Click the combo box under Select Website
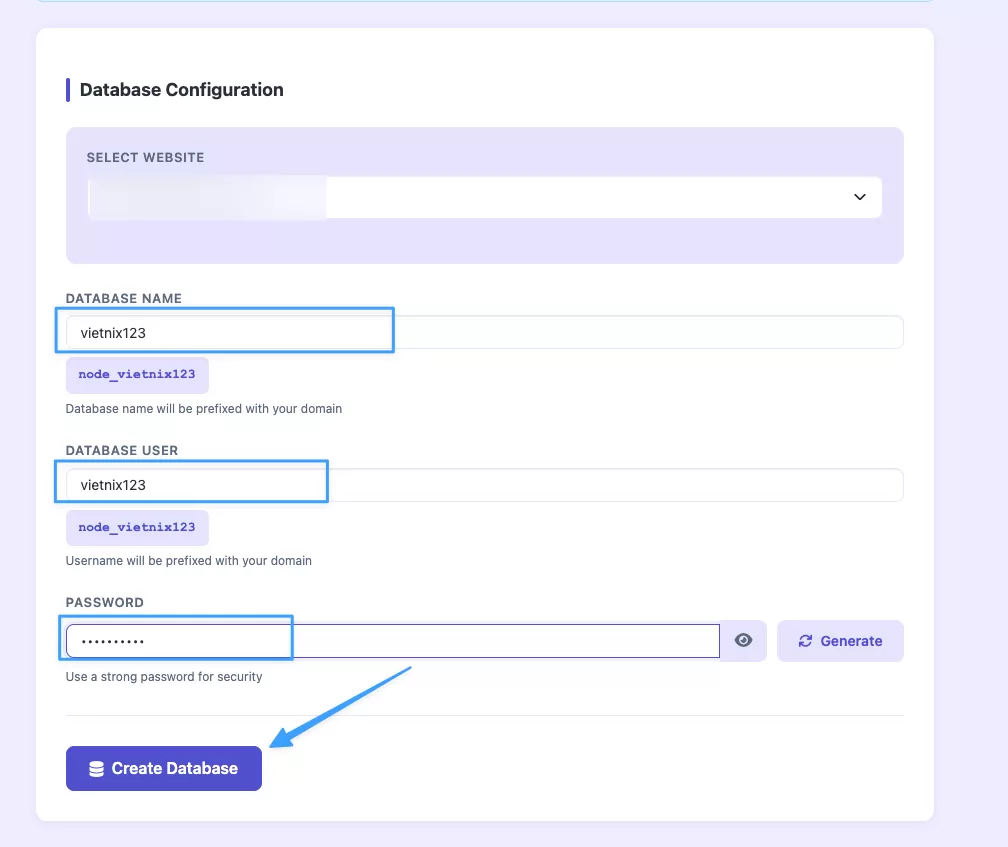The height and width of the screenshot is (847, 1008). click(x=485, y=197)
